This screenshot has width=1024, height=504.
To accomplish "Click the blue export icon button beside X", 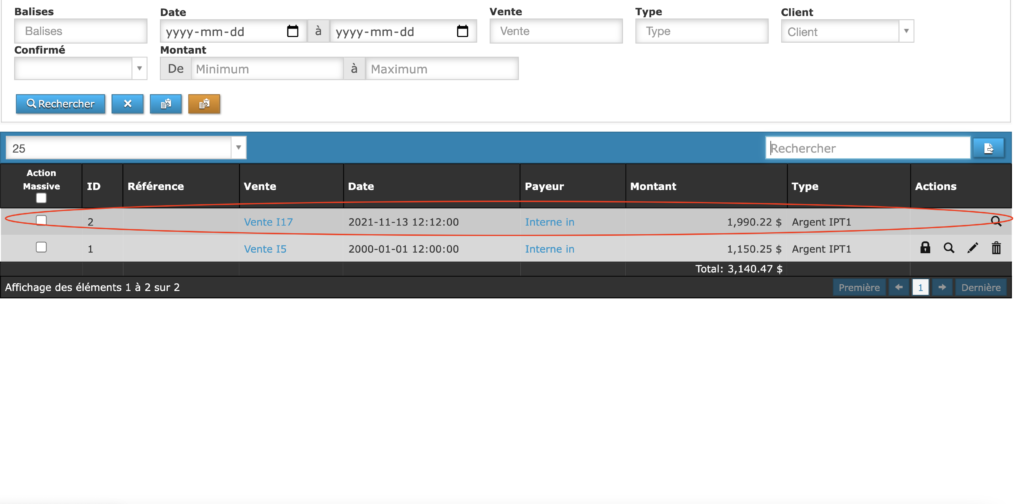I will 166,104.
